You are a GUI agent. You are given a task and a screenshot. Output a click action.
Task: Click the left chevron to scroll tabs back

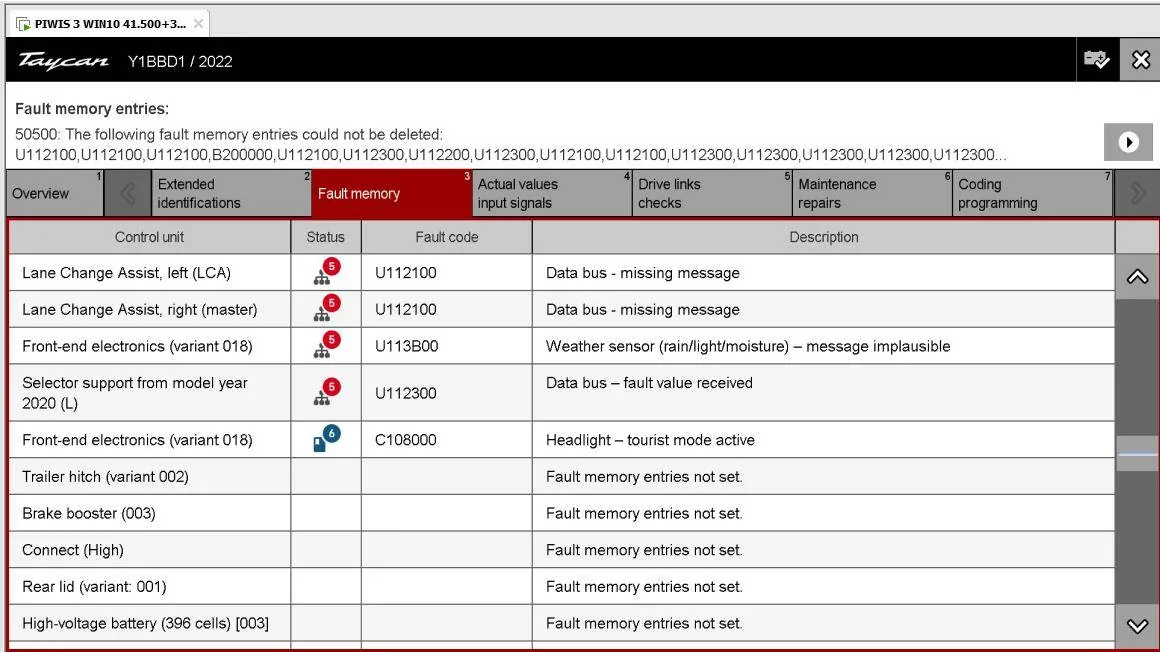tap(127, 193)
